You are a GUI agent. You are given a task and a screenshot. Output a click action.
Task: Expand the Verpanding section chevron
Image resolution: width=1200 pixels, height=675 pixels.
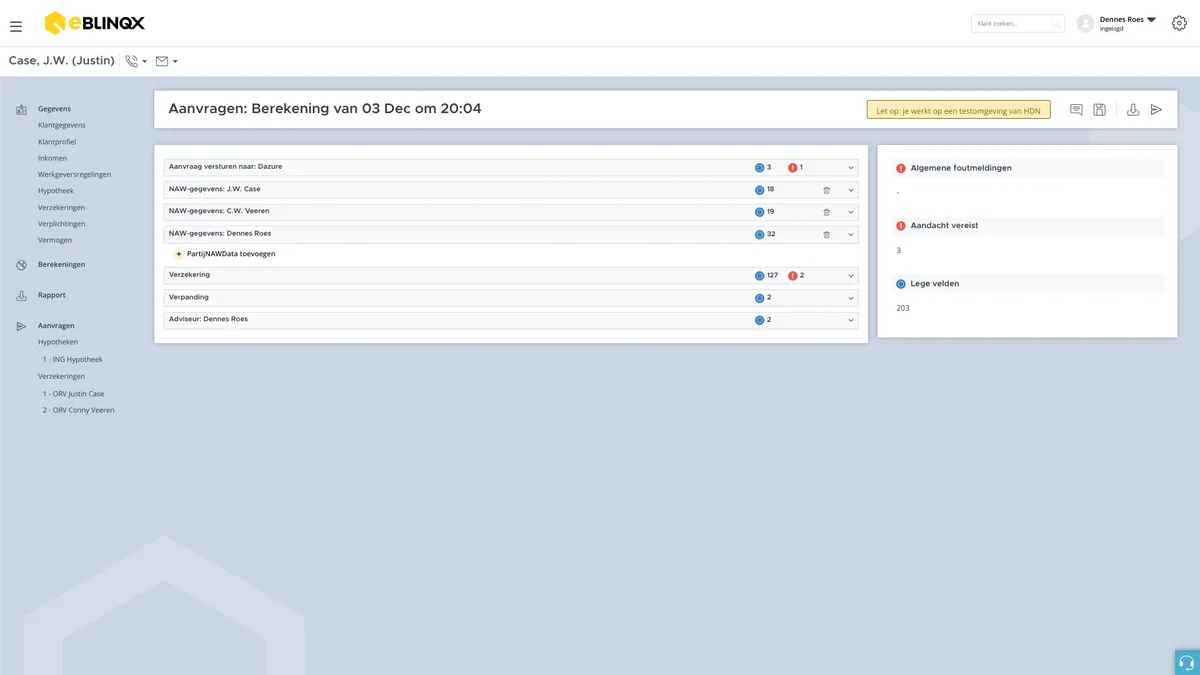click(851, 298)
